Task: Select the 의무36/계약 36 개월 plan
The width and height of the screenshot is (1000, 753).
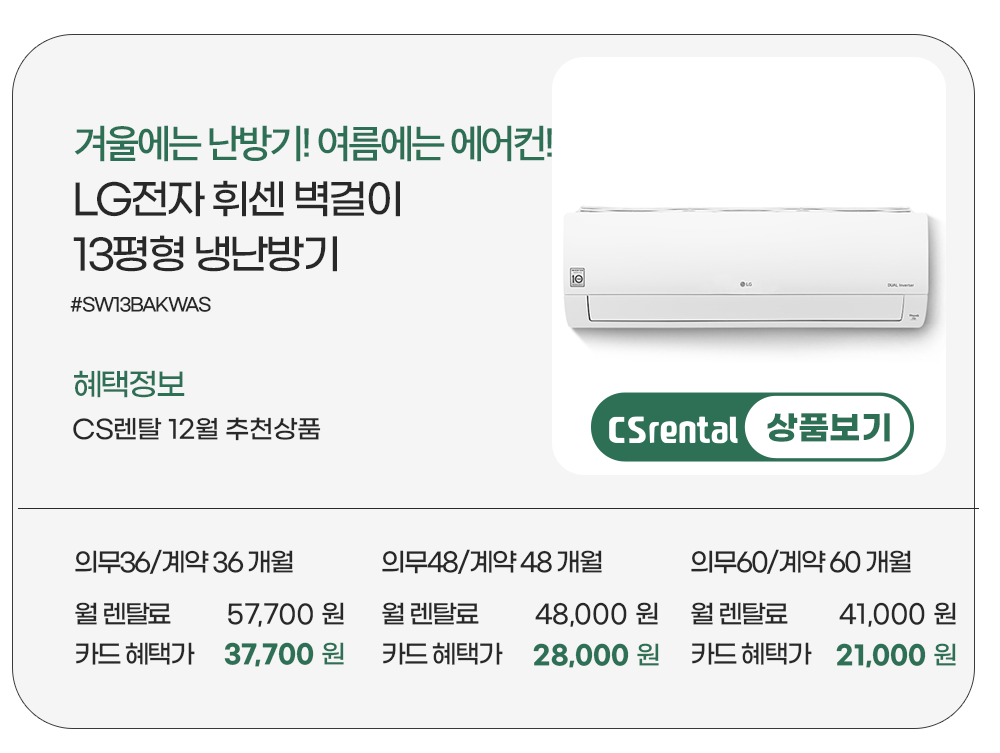Action: point(183,562)
